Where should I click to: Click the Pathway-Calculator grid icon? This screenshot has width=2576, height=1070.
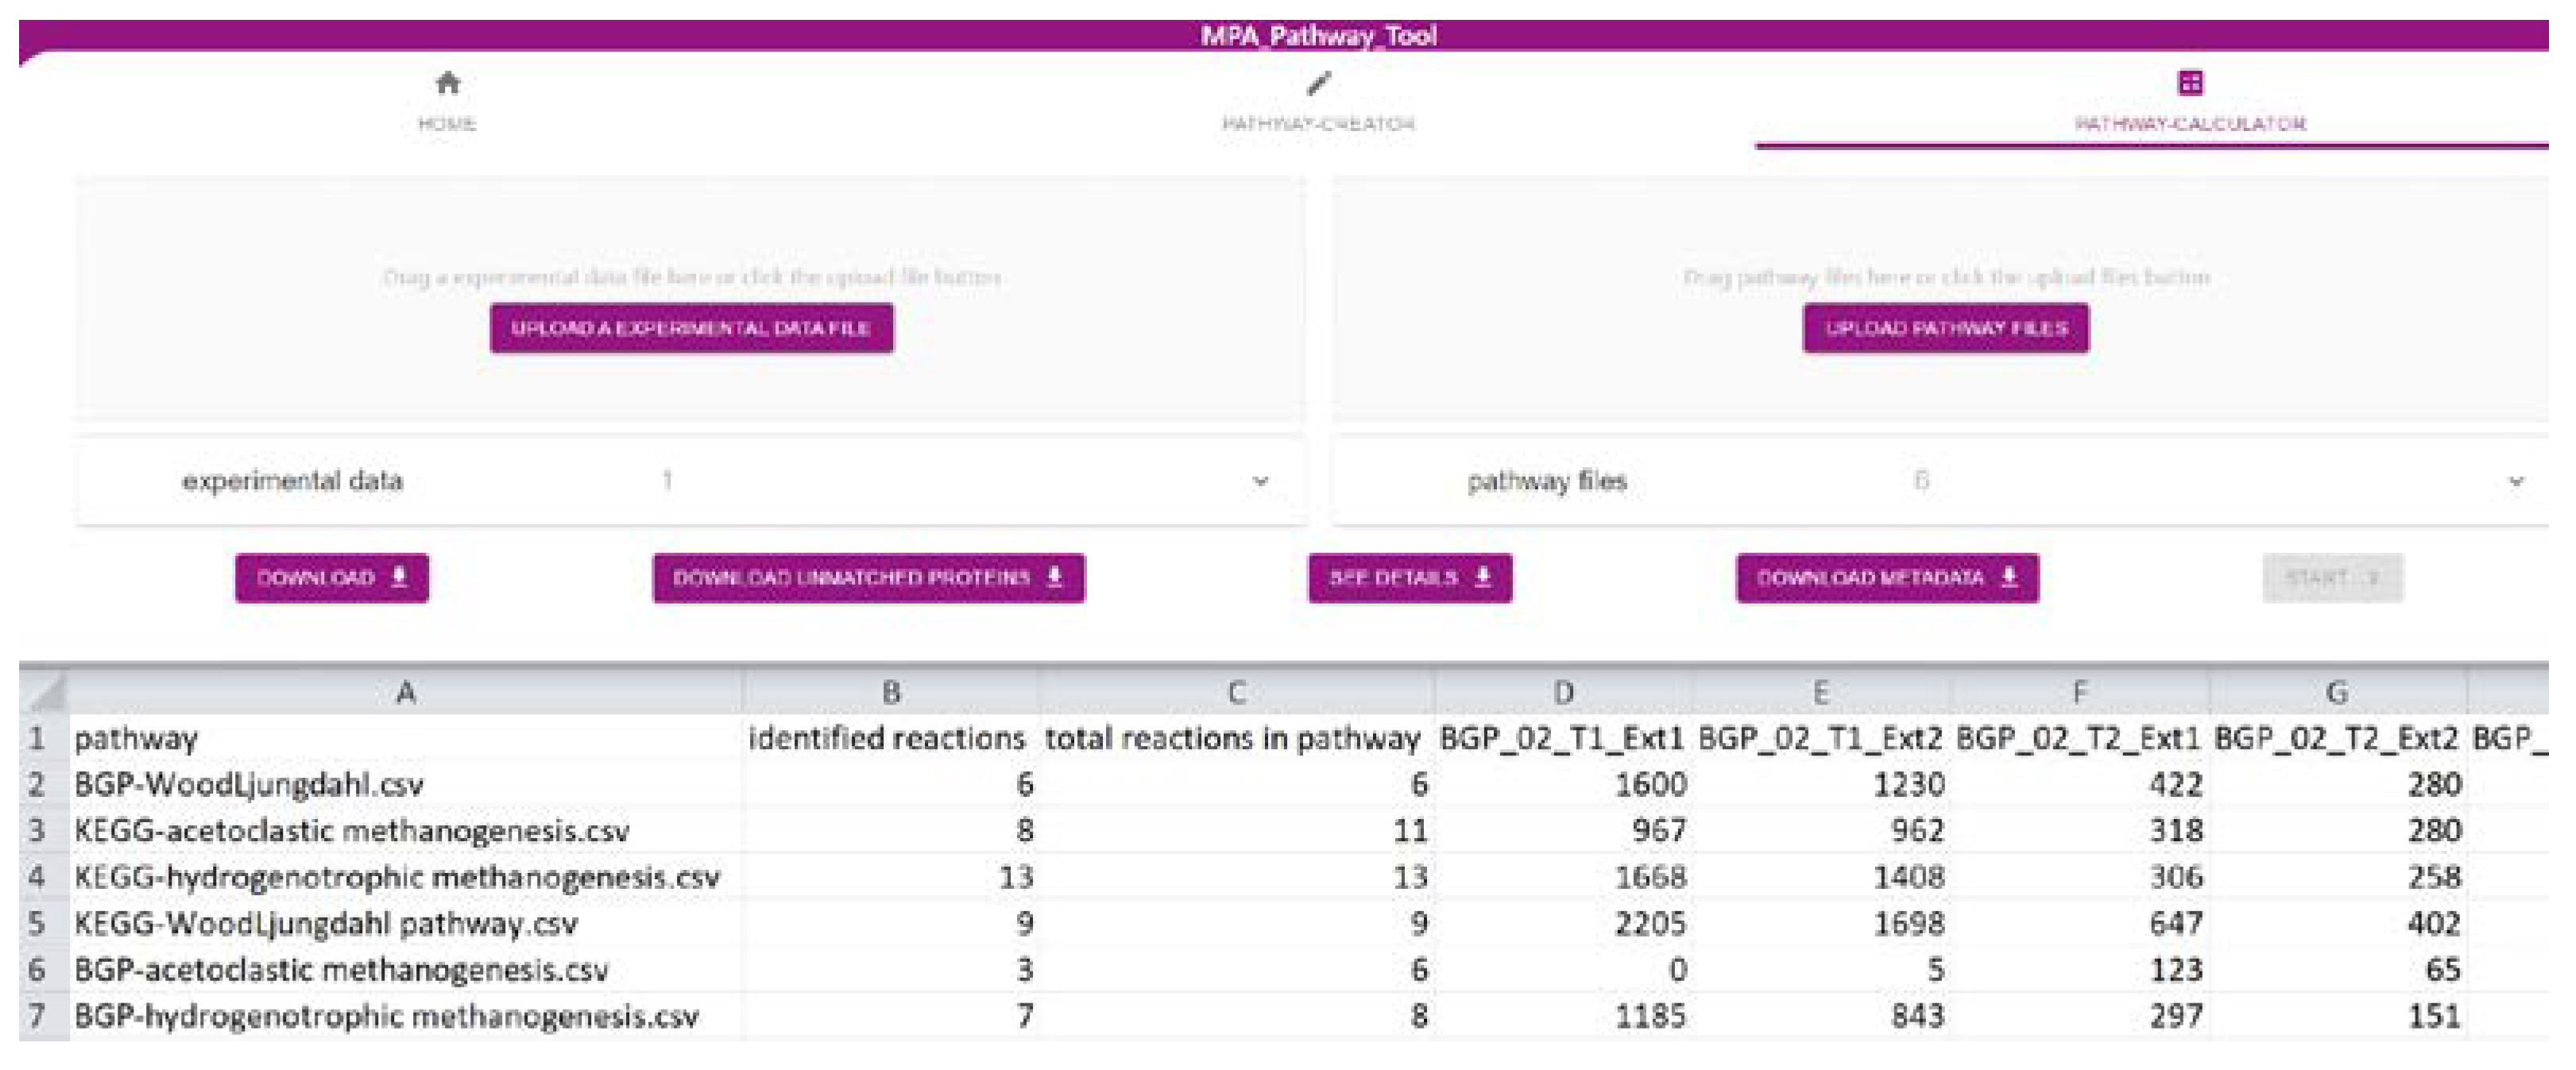[x=2190, y=83]
